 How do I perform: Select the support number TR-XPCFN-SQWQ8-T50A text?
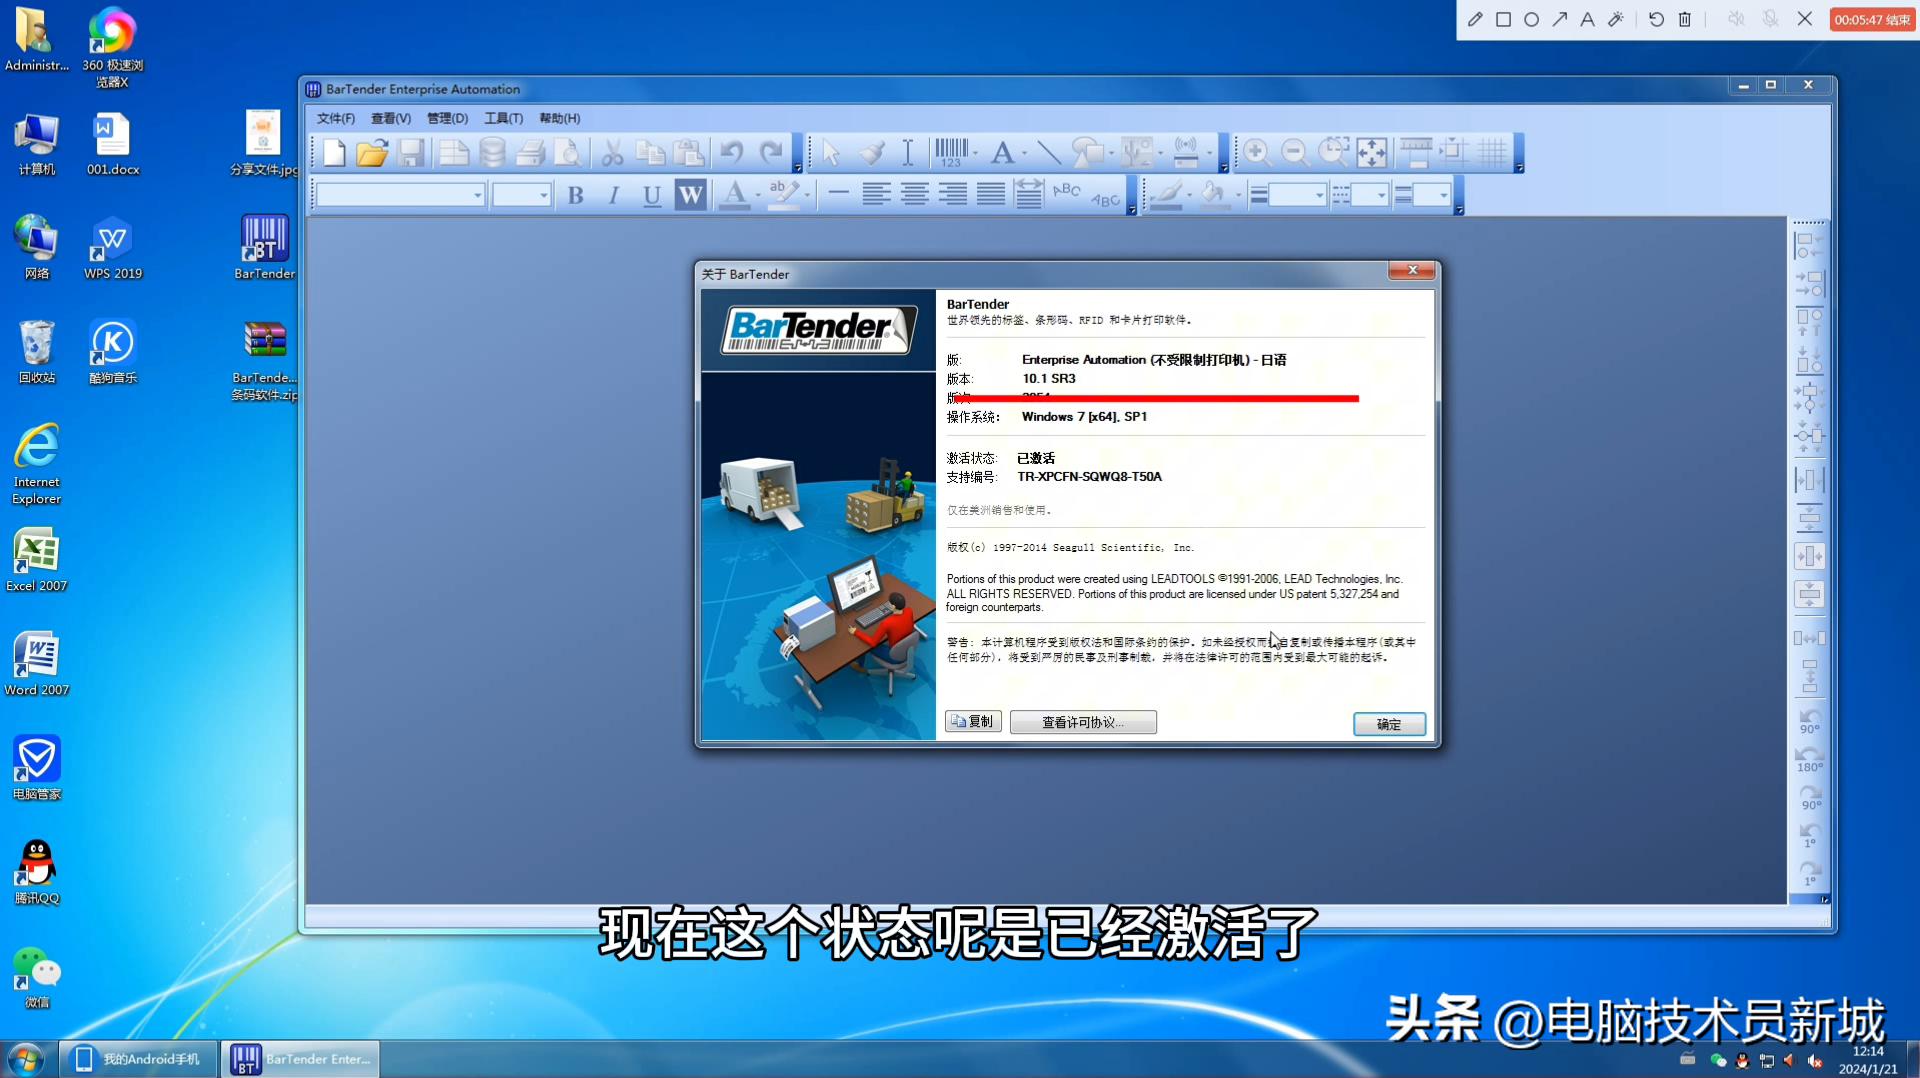(1089, 477)
